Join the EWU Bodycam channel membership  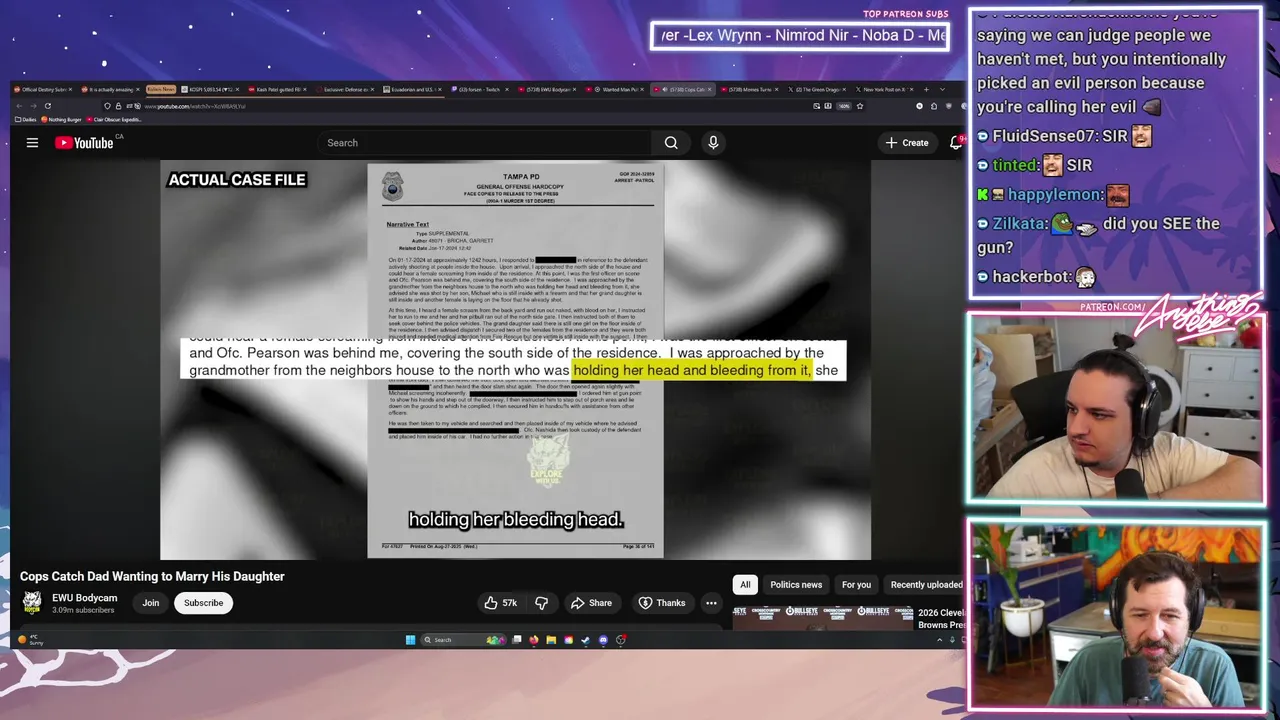coord(150,603)
